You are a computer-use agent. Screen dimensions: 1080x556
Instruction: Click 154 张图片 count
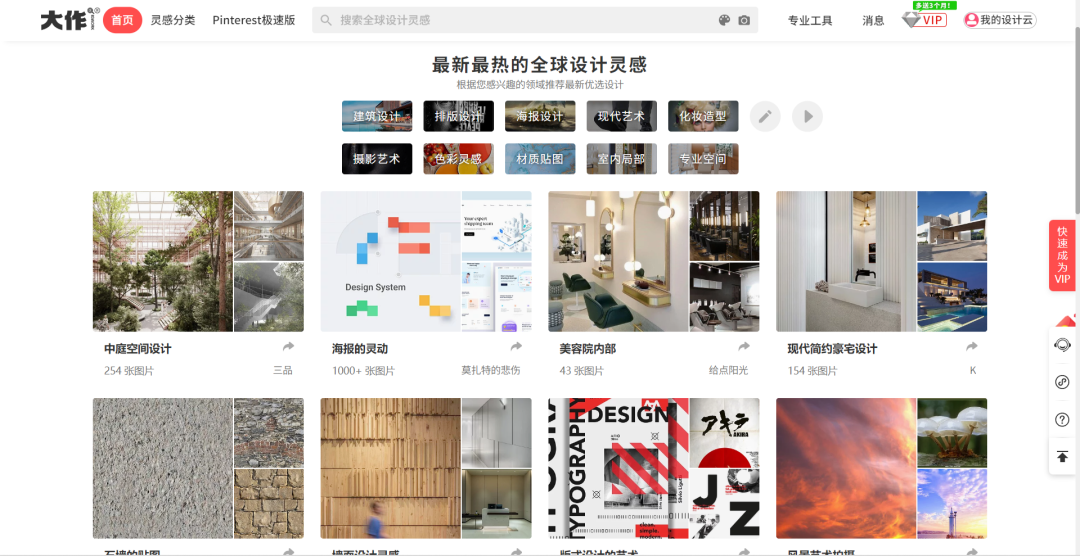pos(812,371)
